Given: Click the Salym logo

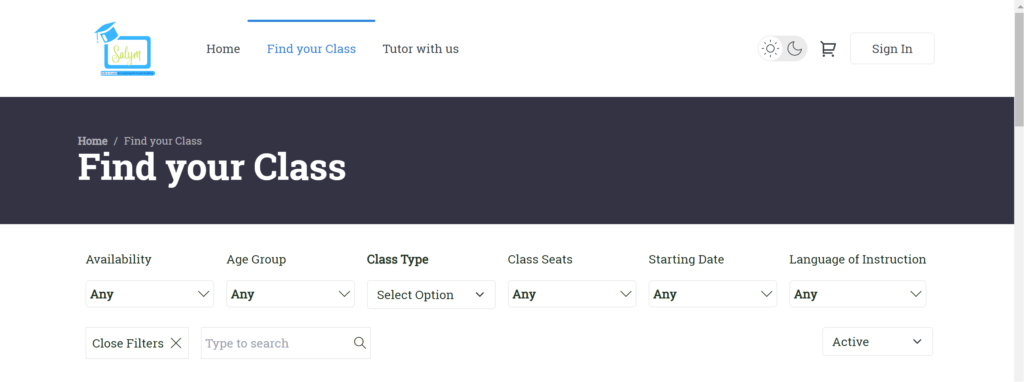Looking at the screenshot, I should [125, 49].
